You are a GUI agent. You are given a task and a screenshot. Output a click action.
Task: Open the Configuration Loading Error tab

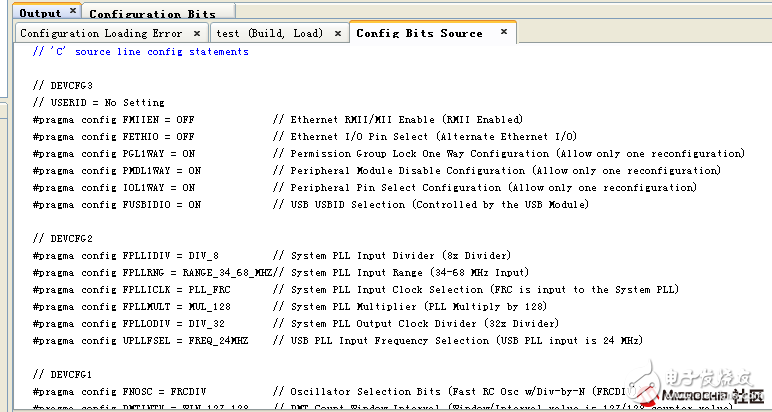coord(100,33)
